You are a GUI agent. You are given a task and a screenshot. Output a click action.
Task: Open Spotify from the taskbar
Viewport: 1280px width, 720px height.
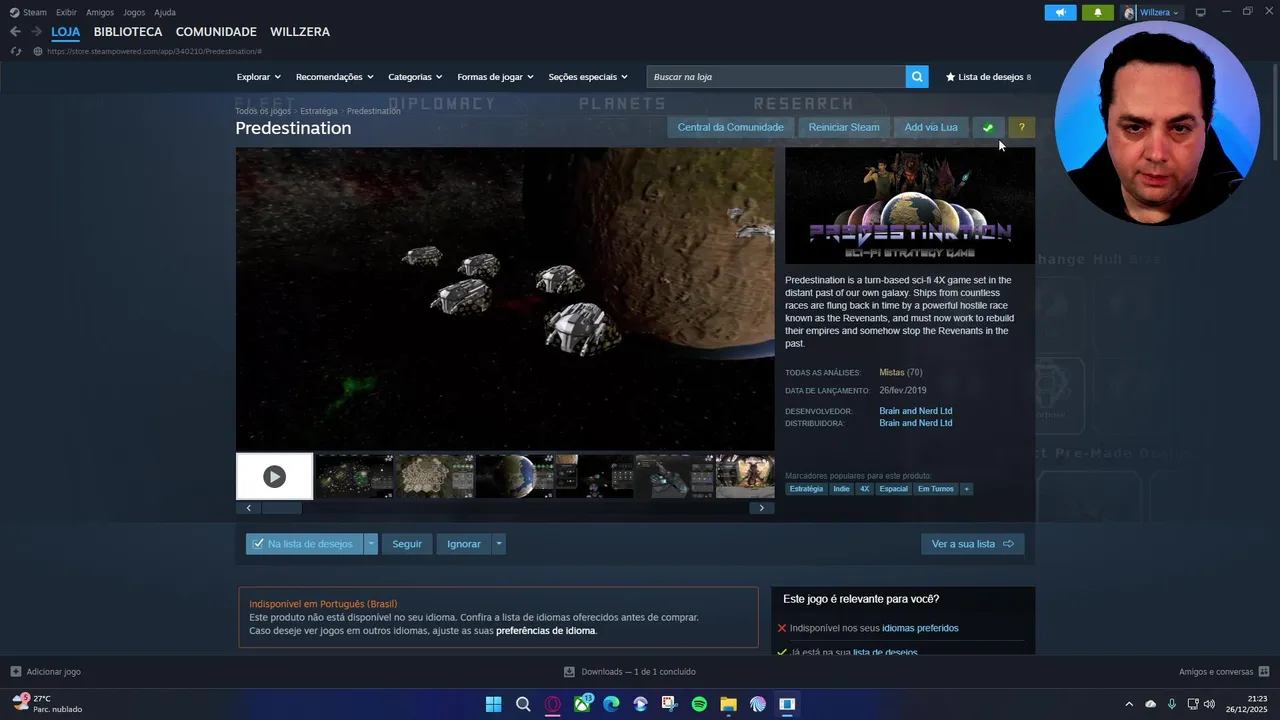(699, 704)
